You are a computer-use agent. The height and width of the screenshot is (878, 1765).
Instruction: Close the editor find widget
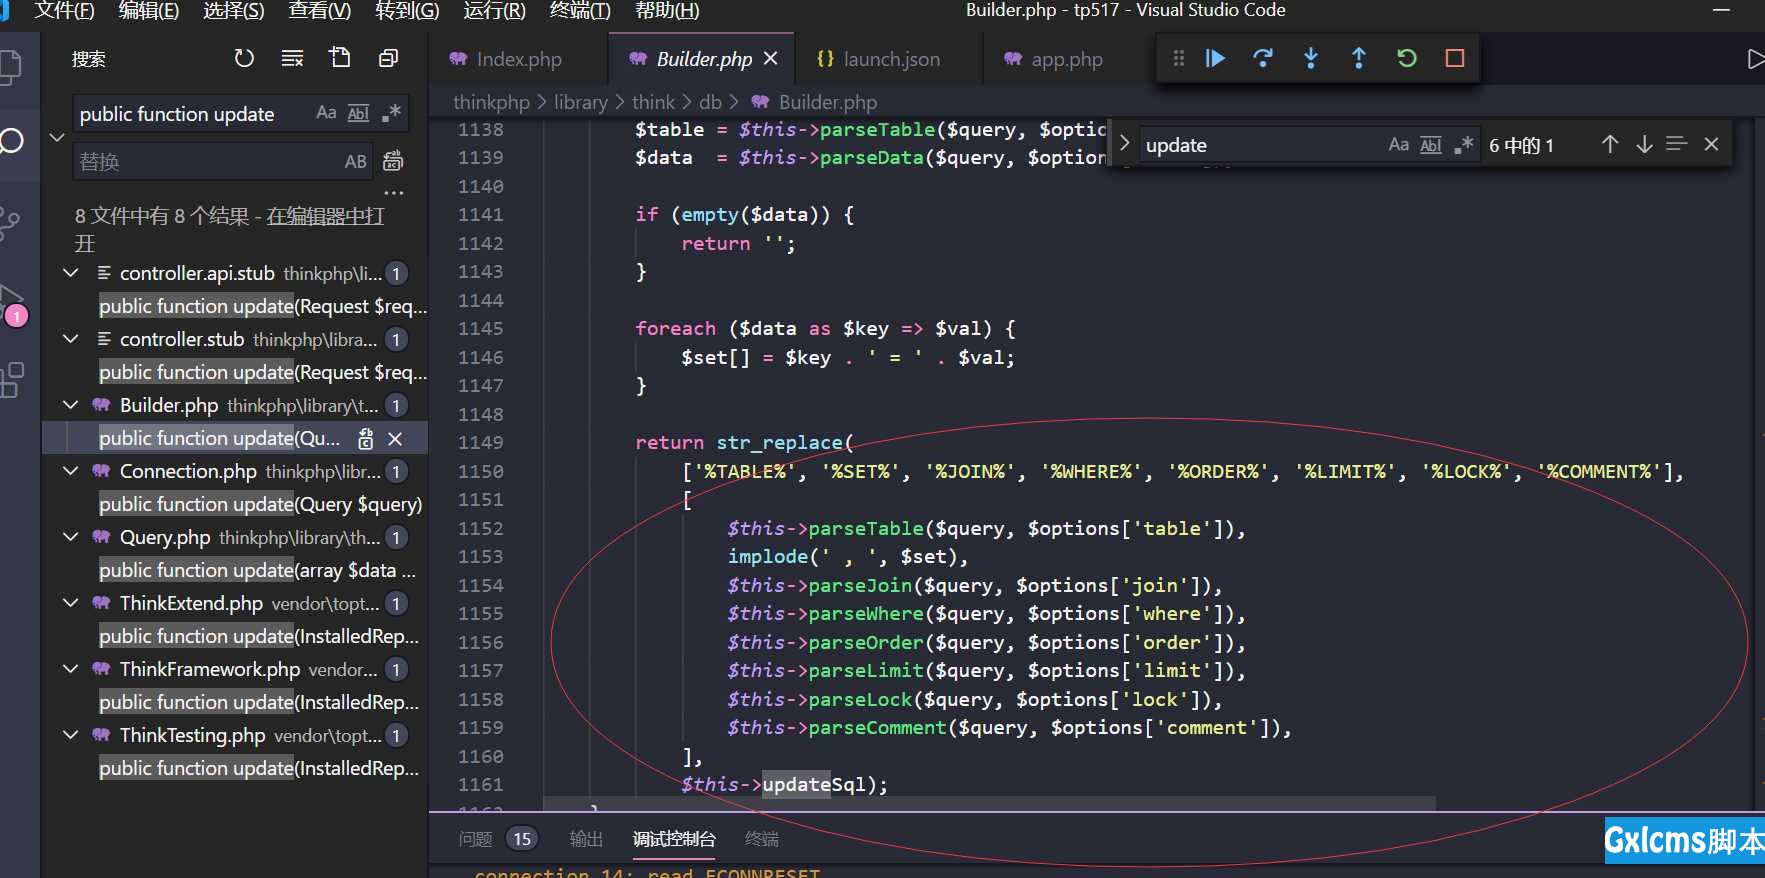click(1711, 144)
